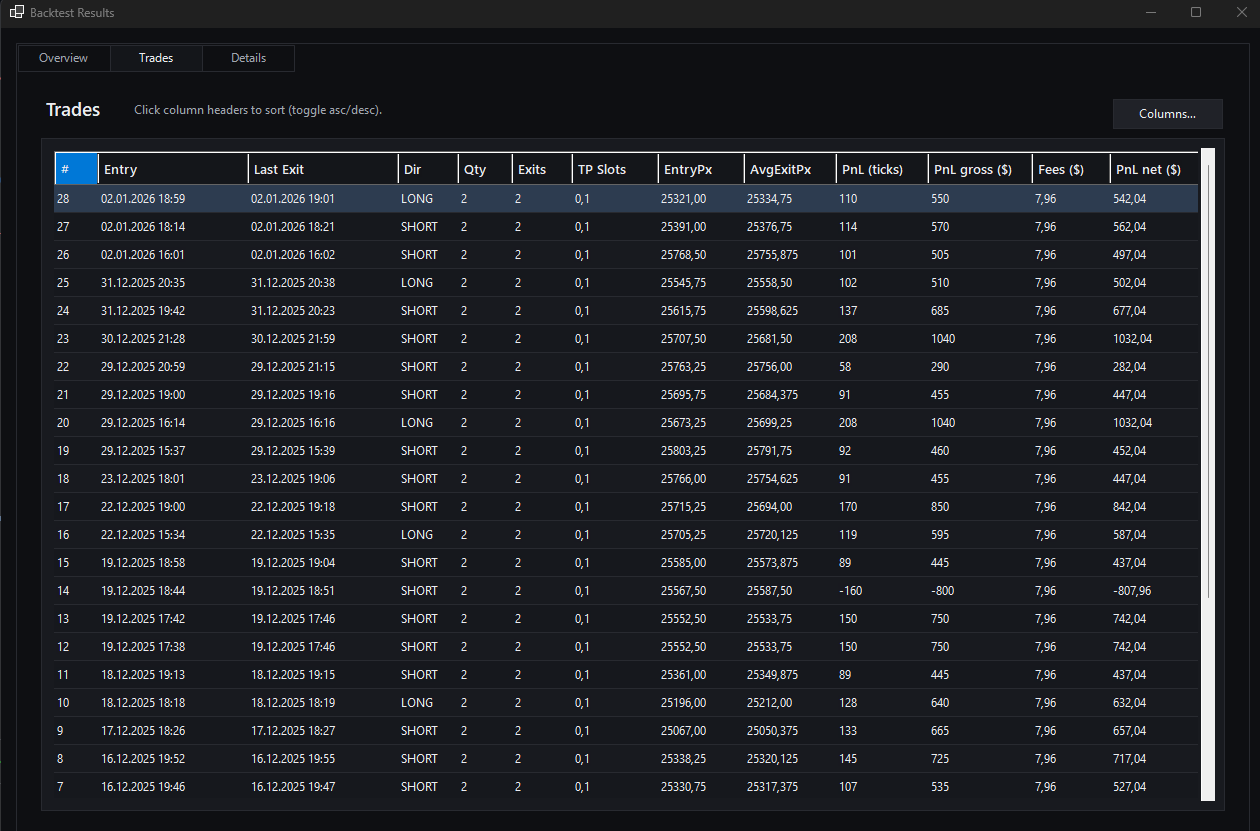Sort trades by the # column header
The image size is (1260, 831).
pos(76,169)
